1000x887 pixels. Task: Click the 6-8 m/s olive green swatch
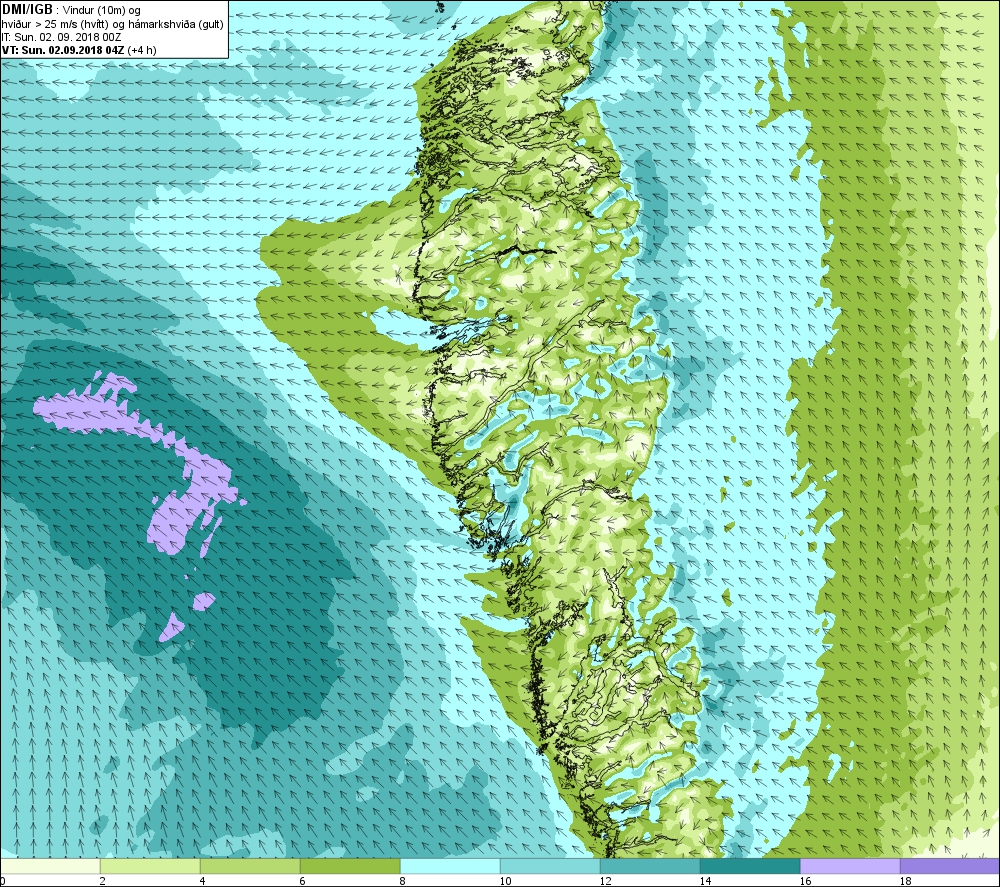(x=350, y=866)
